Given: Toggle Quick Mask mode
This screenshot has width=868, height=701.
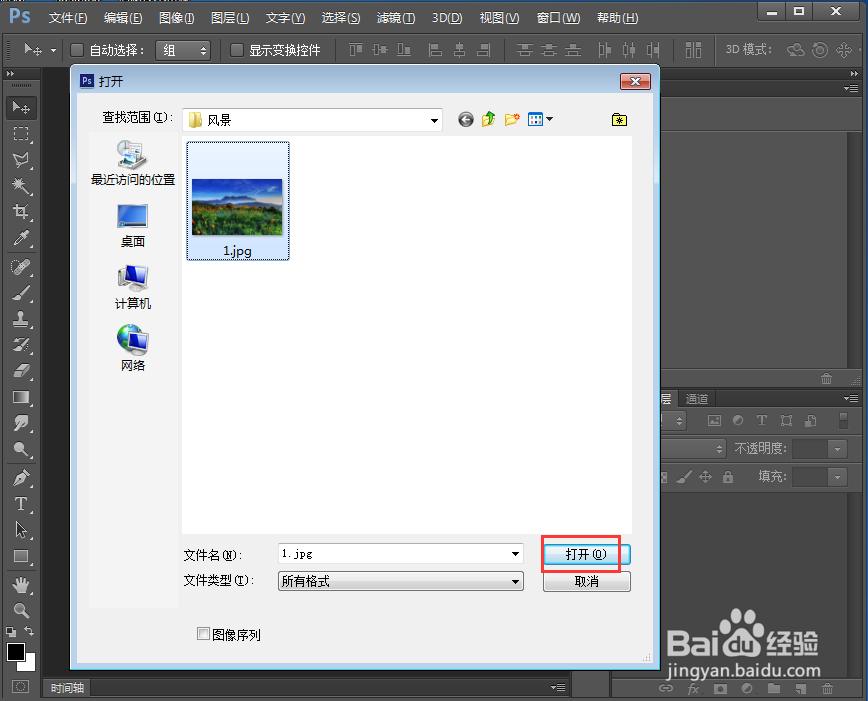Looking at the screenshot, I should coord(20,687).
